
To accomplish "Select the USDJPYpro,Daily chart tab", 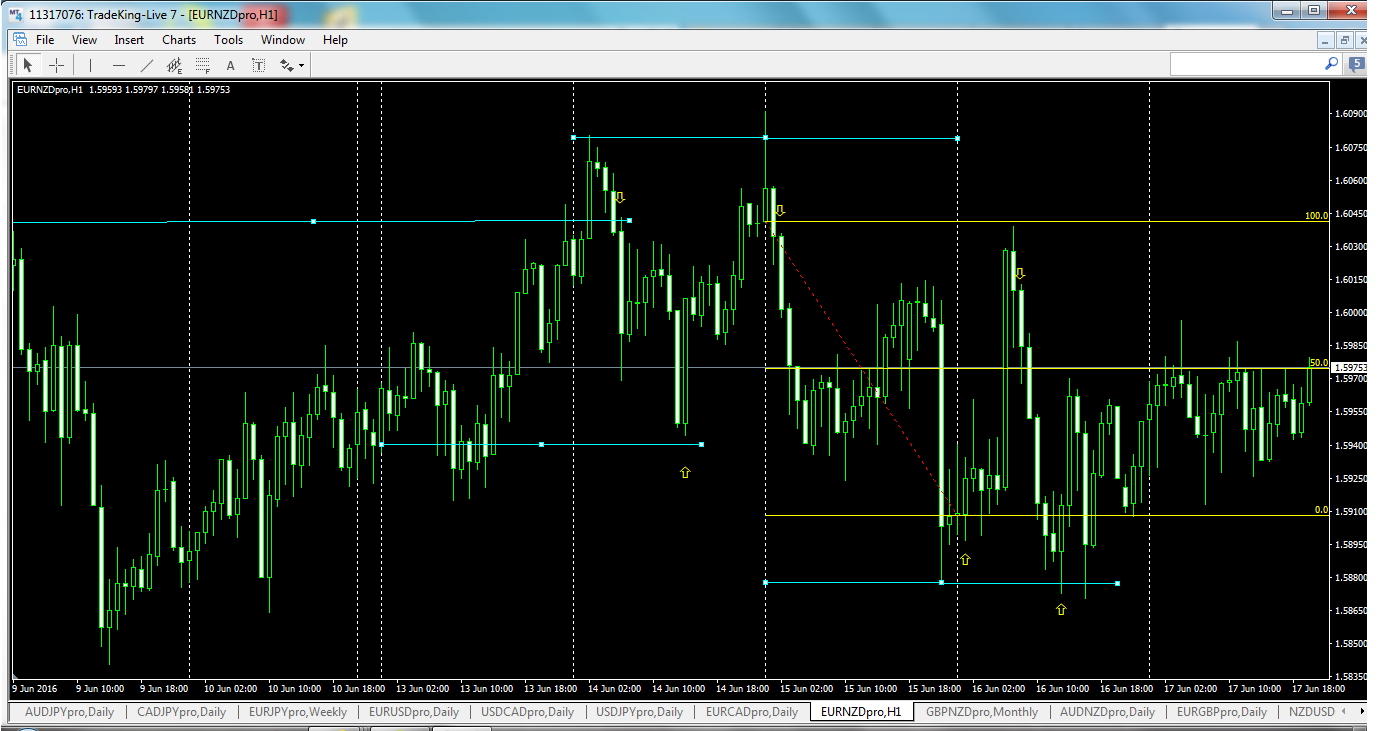I will click(x=638, y=712).
